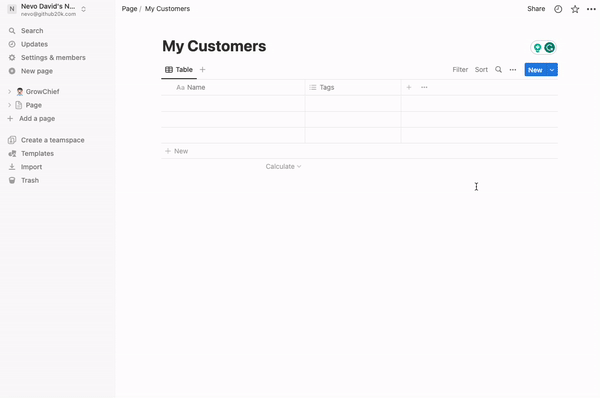Click My Customers breadcrumb
This screenshot has width=600, height=398.
[167, 9]
